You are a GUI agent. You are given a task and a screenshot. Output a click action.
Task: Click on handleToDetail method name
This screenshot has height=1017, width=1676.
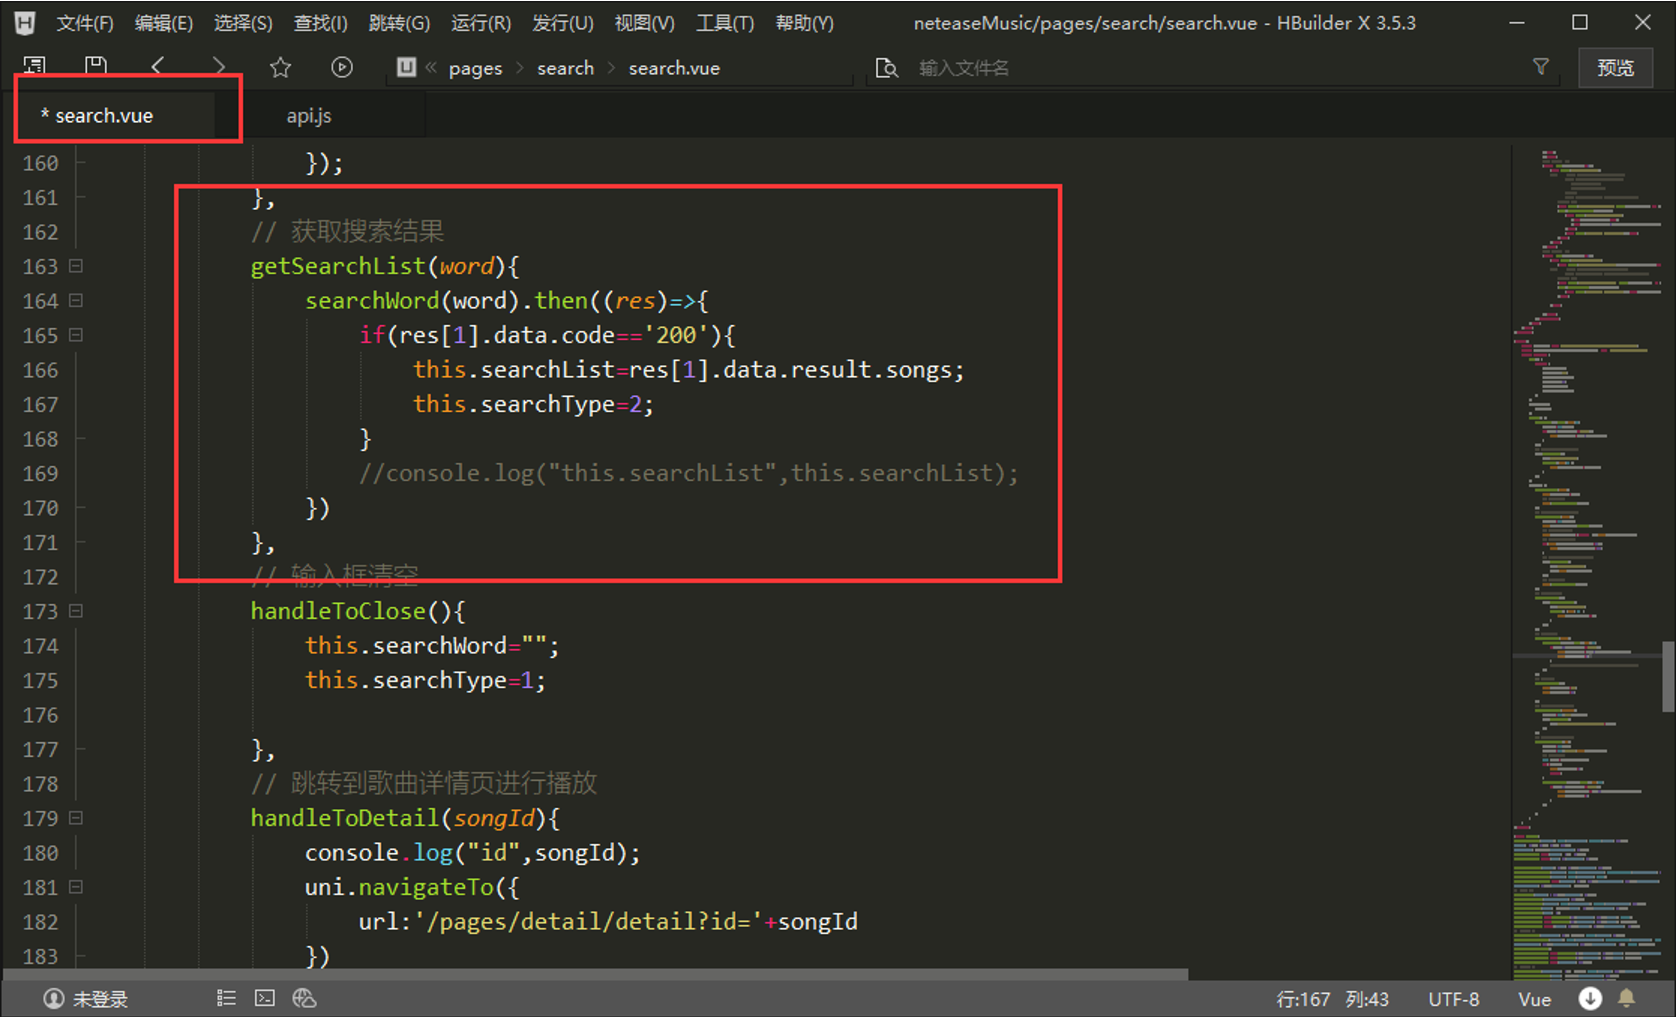345,818
